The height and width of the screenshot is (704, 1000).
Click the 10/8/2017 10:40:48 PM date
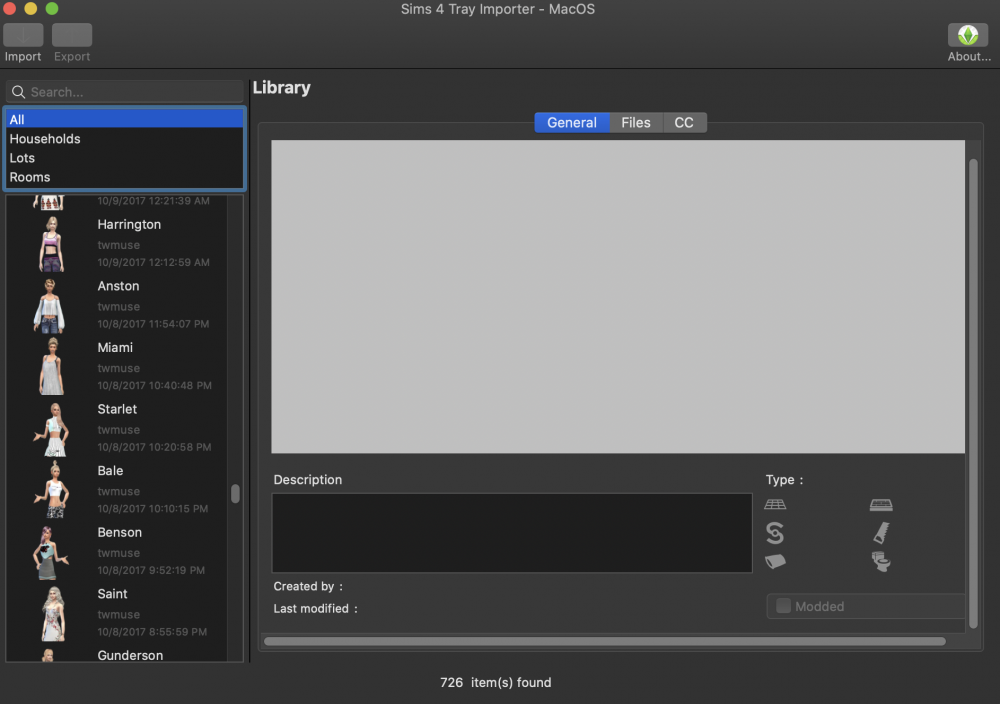tap(154, 385)
